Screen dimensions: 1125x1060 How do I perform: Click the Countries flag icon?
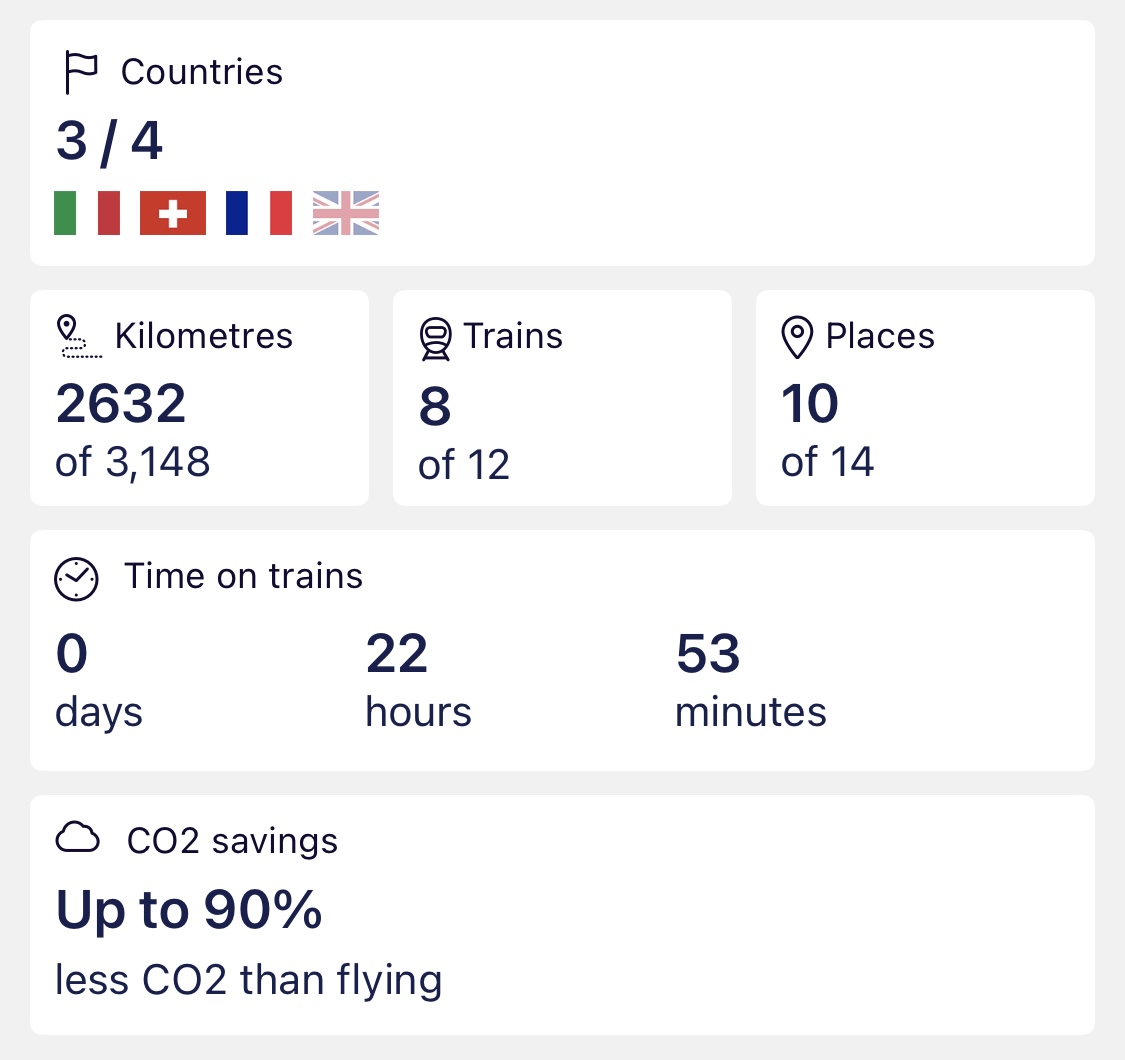coord(80,72)
